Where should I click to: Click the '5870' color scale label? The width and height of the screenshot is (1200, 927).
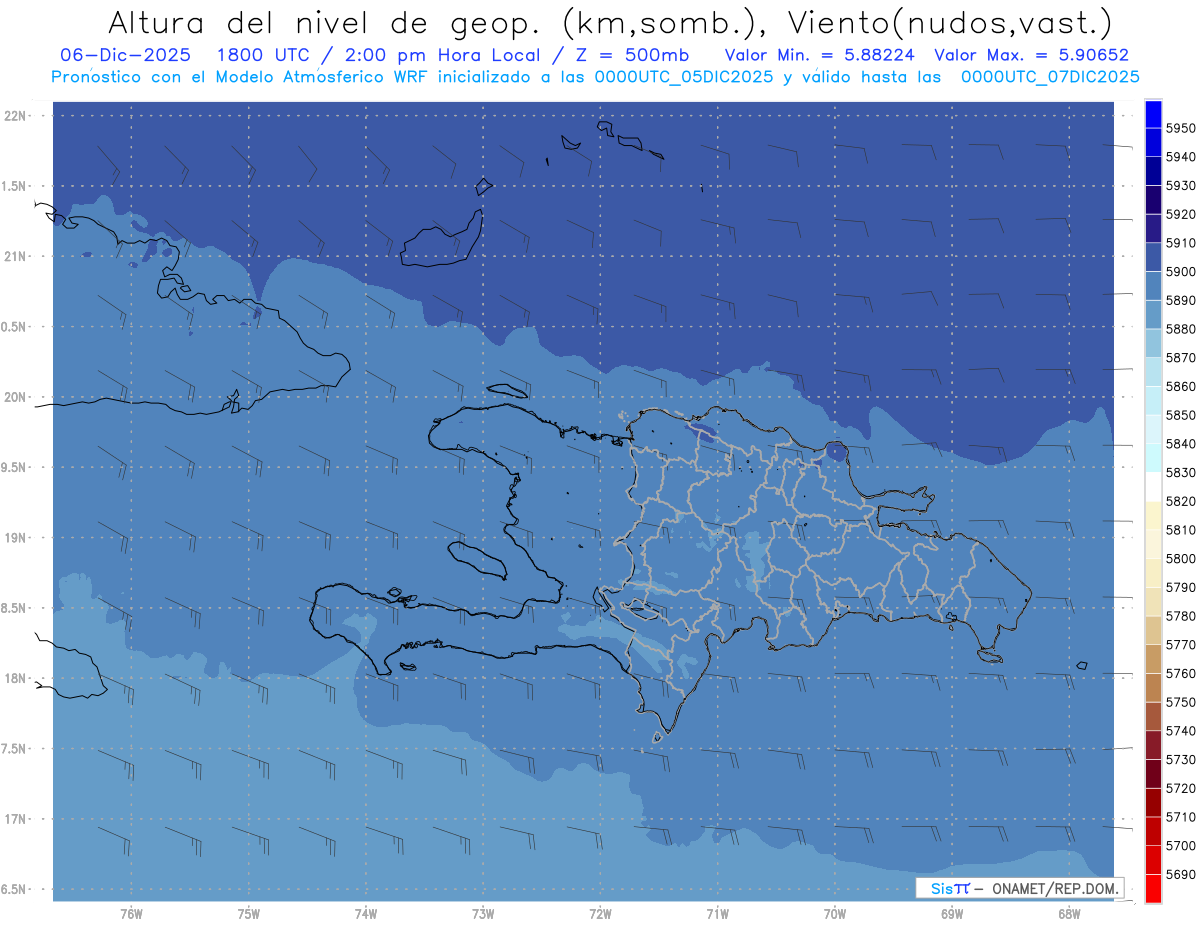[x=1180, y=358]
